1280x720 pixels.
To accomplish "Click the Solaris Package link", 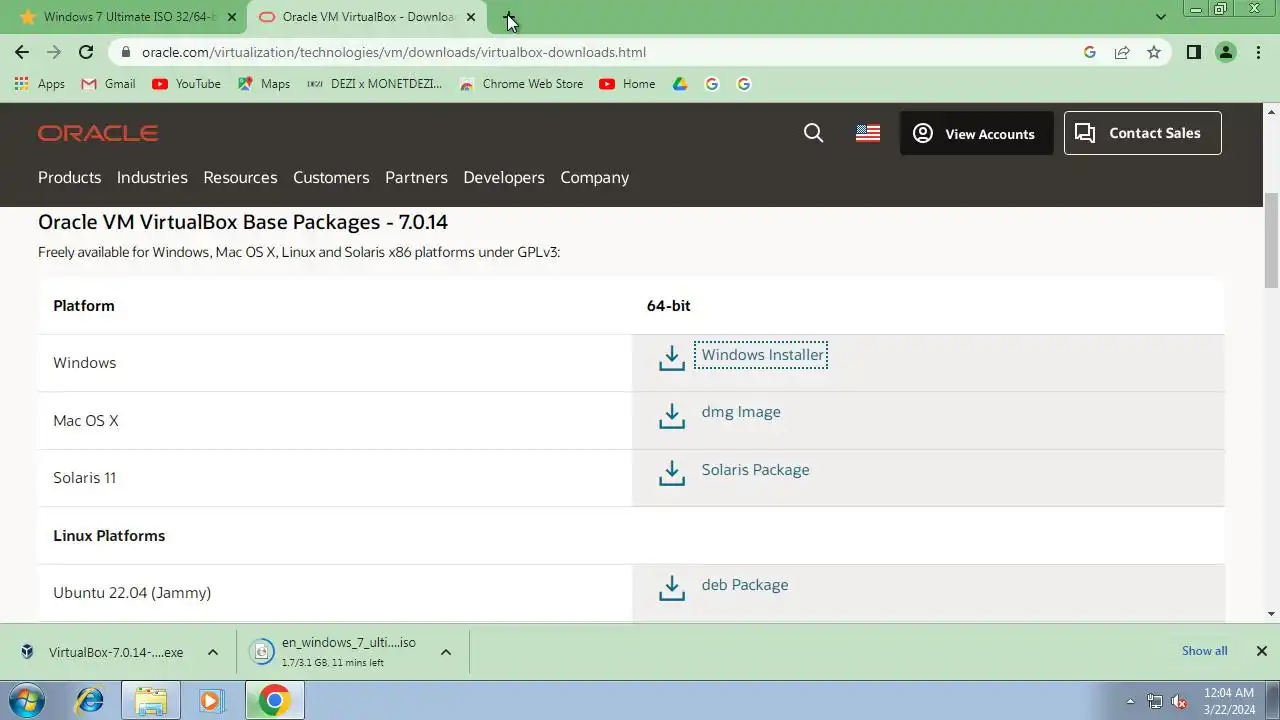I will tap(755, 470).
